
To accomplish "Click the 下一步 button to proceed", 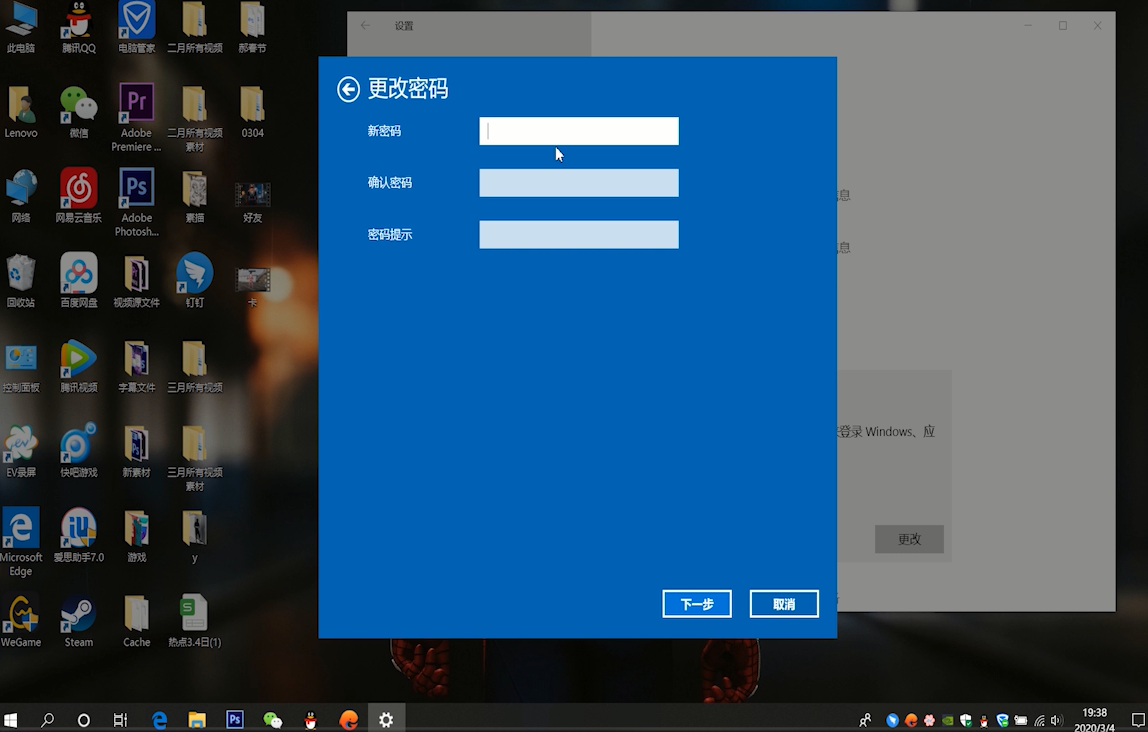I will [697, 603].
